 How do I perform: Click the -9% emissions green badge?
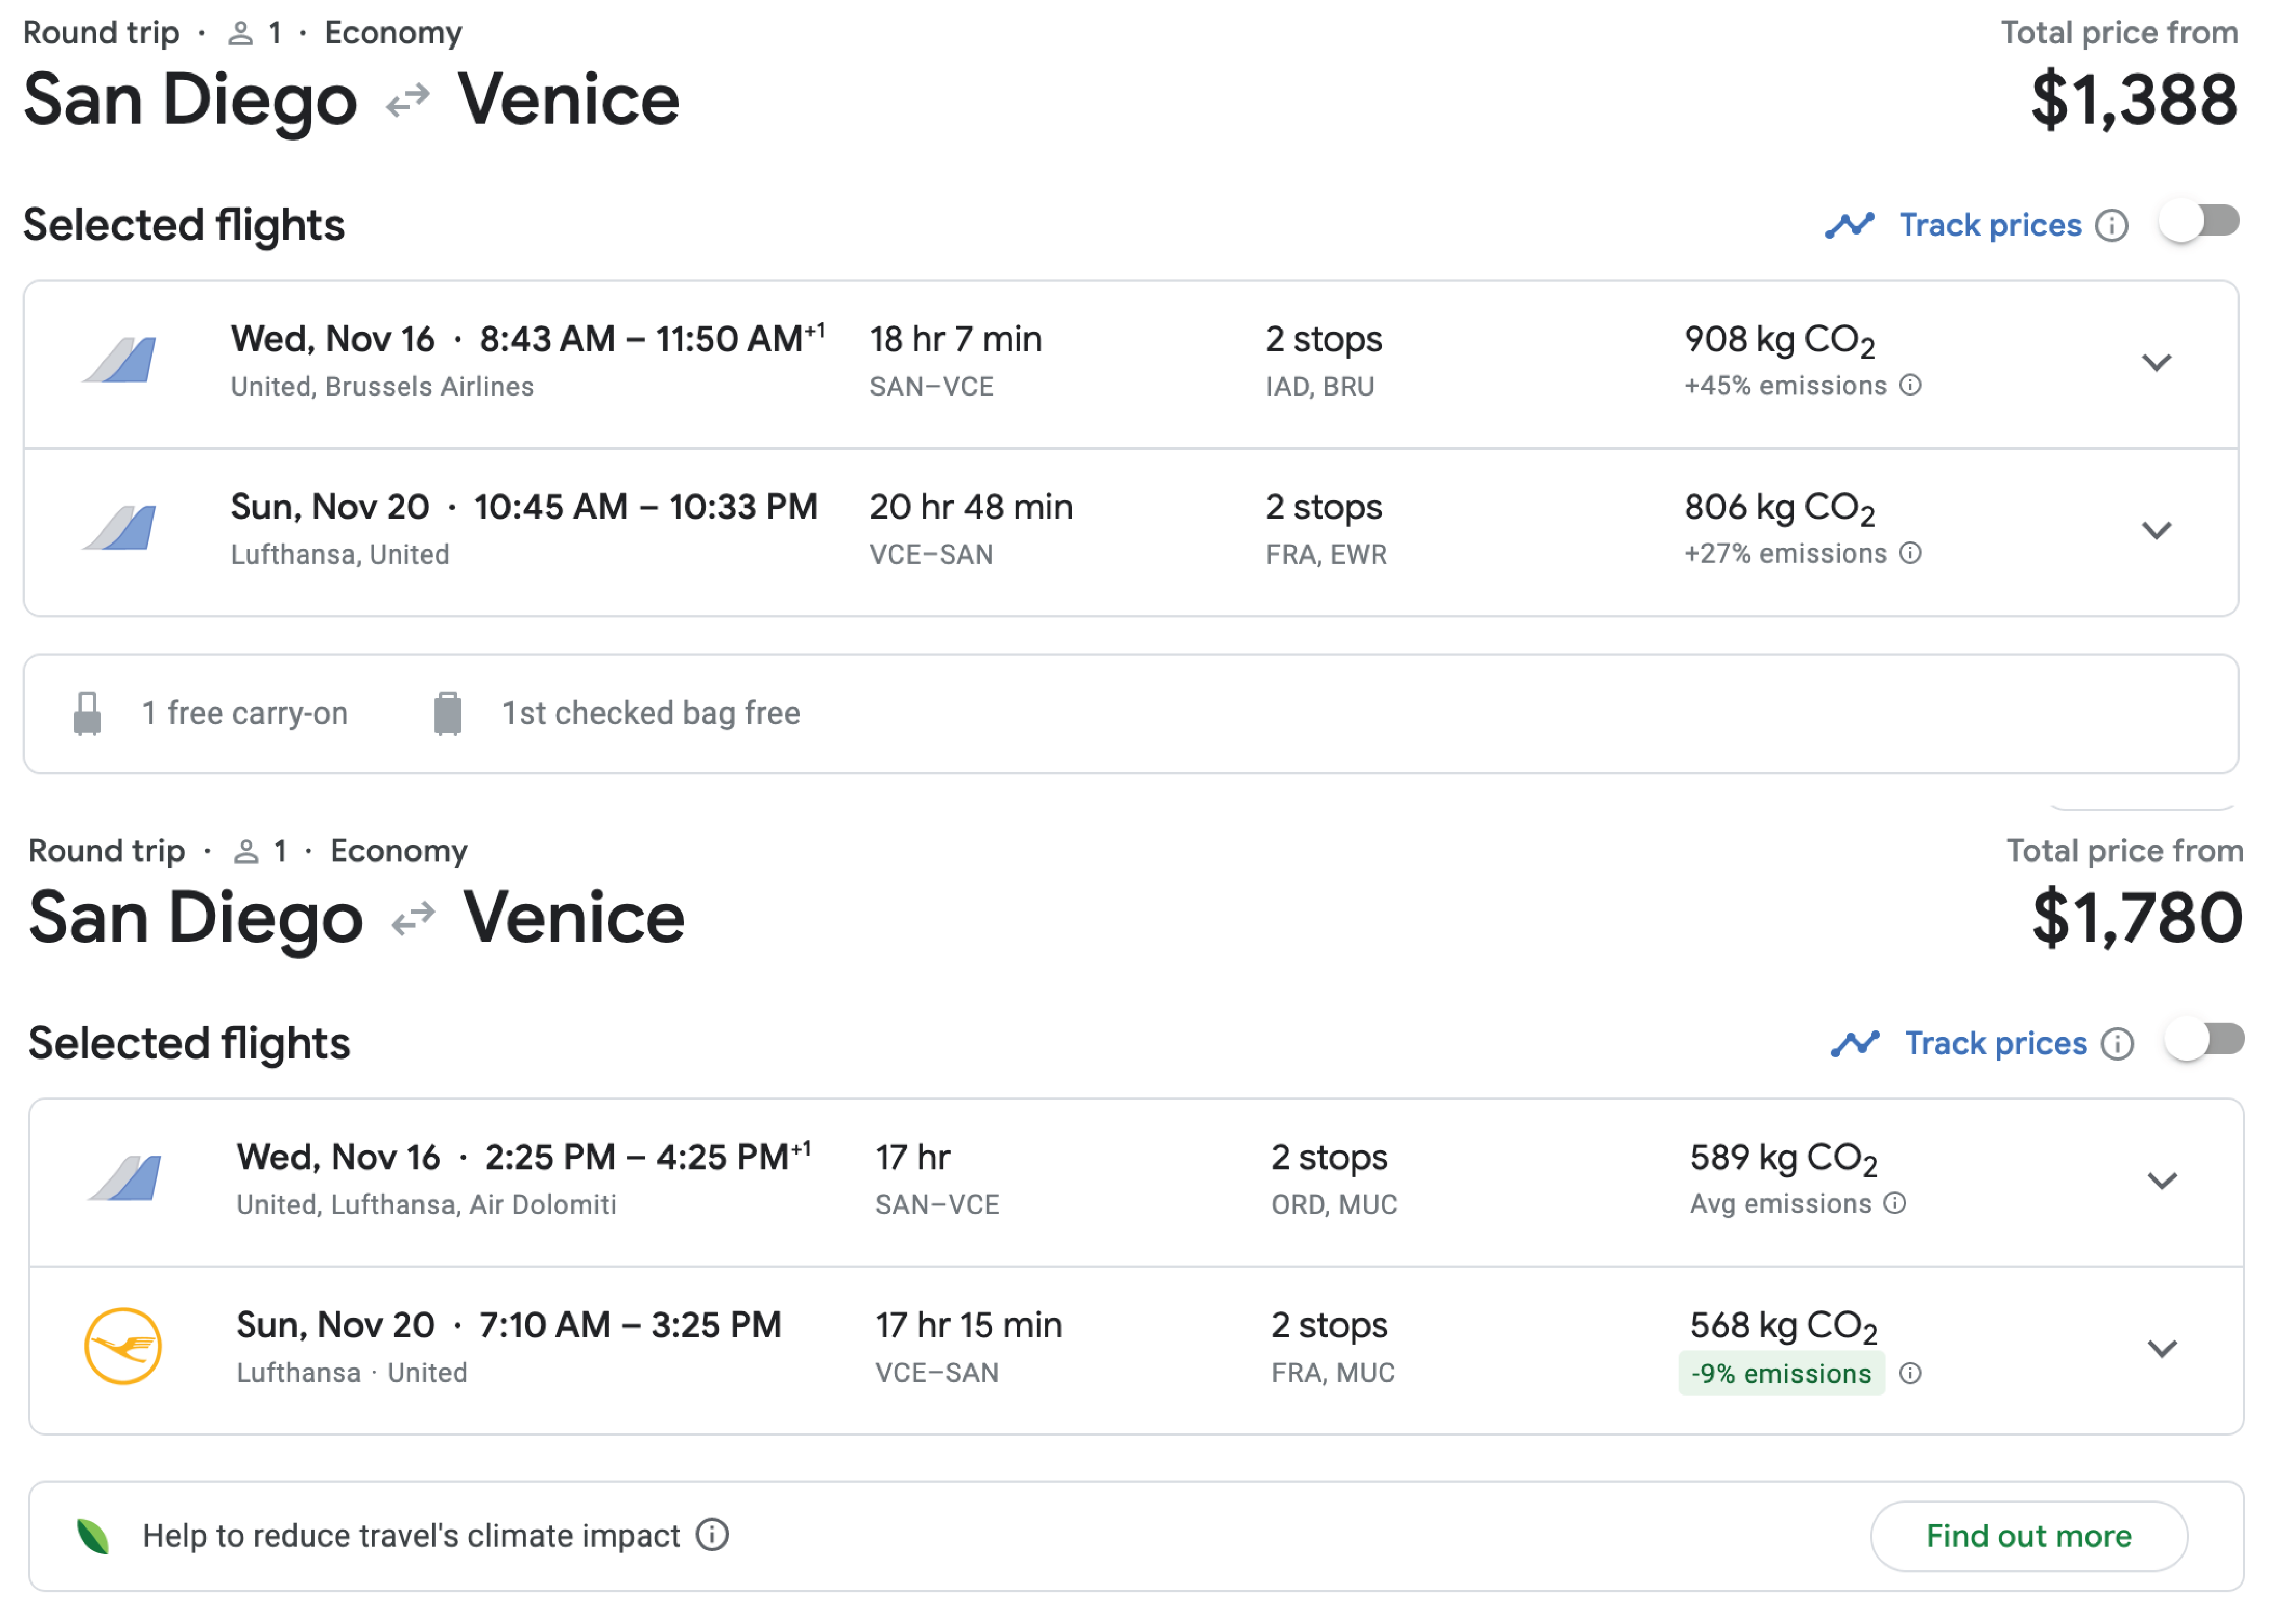point(1781,1373)
